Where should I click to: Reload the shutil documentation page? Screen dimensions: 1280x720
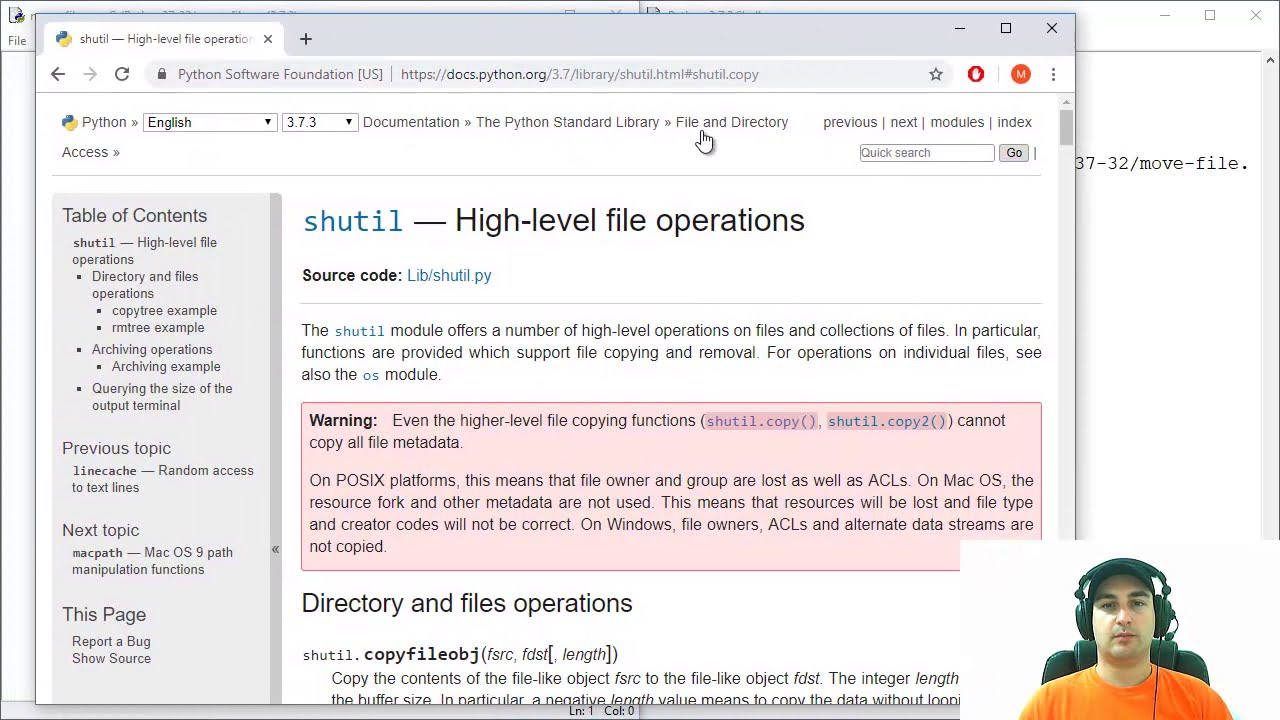(122, 74)
